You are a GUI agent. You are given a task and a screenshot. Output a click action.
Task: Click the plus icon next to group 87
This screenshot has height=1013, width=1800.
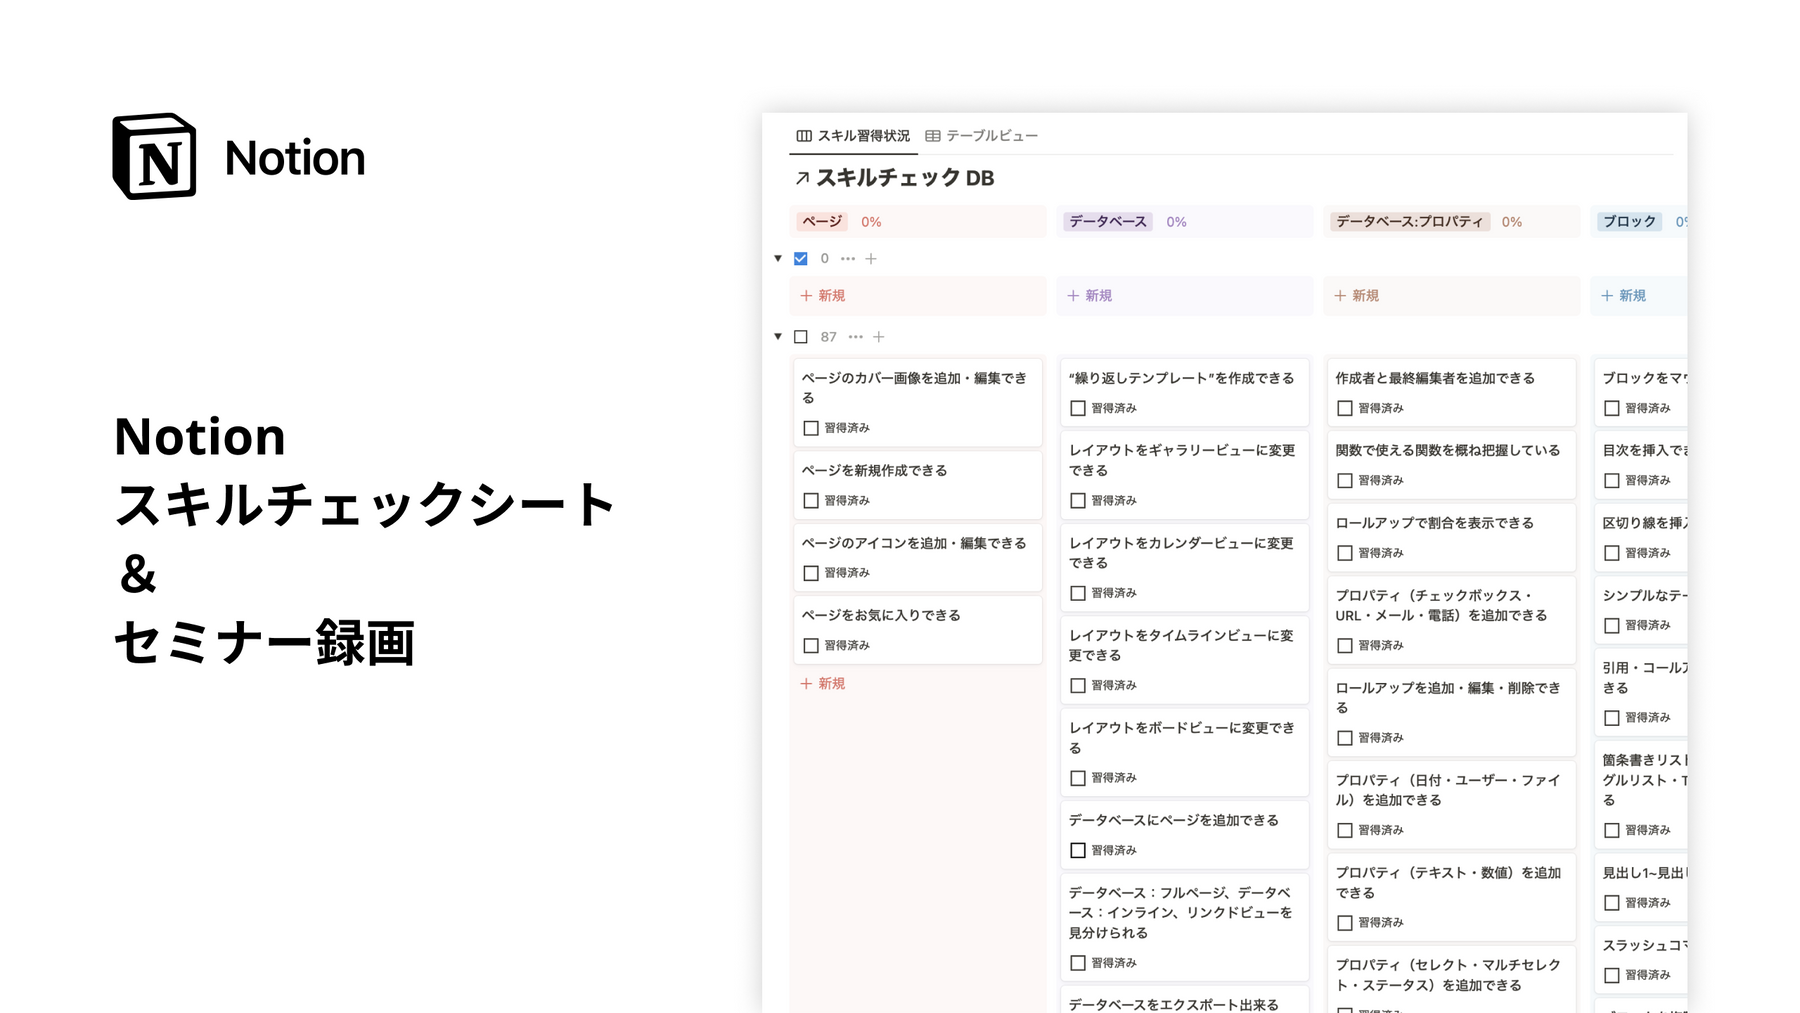click(879, 337)
